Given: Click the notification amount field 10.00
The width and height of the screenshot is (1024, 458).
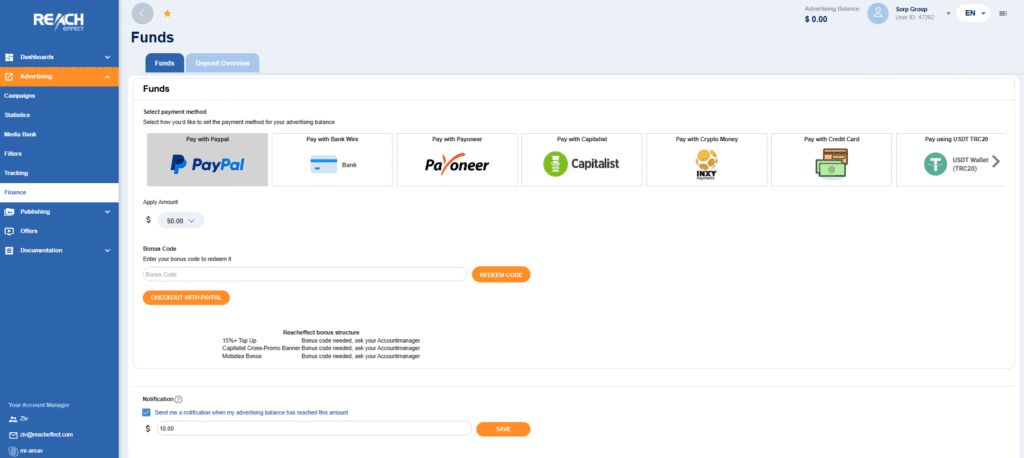Looking at the screenshot, I should (x=314, y=429).
